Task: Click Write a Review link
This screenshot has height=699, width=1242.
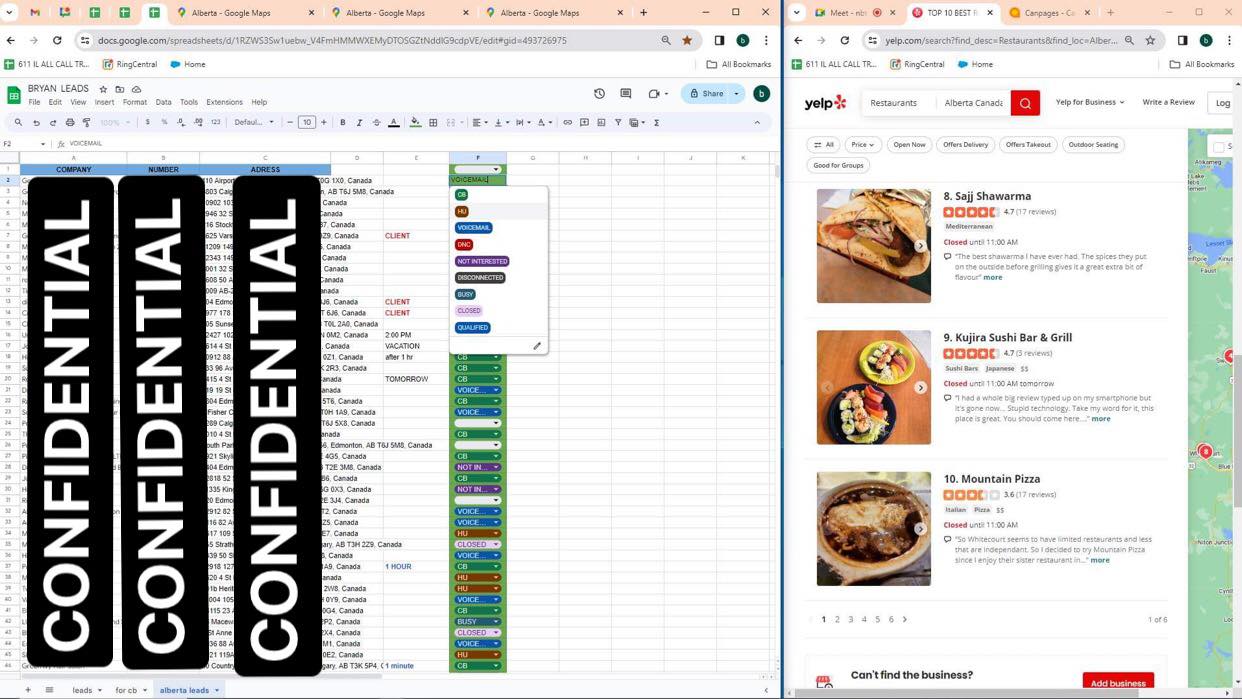Action: pos(1169,102)
